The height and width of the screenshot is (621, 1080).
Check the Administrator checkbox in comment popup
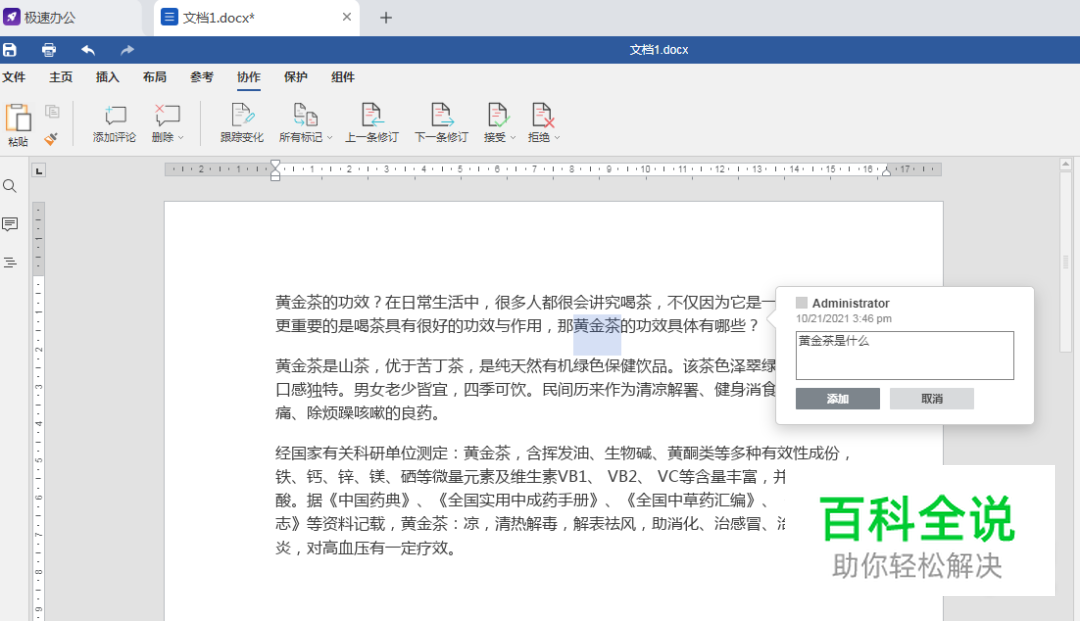point(800,302)
